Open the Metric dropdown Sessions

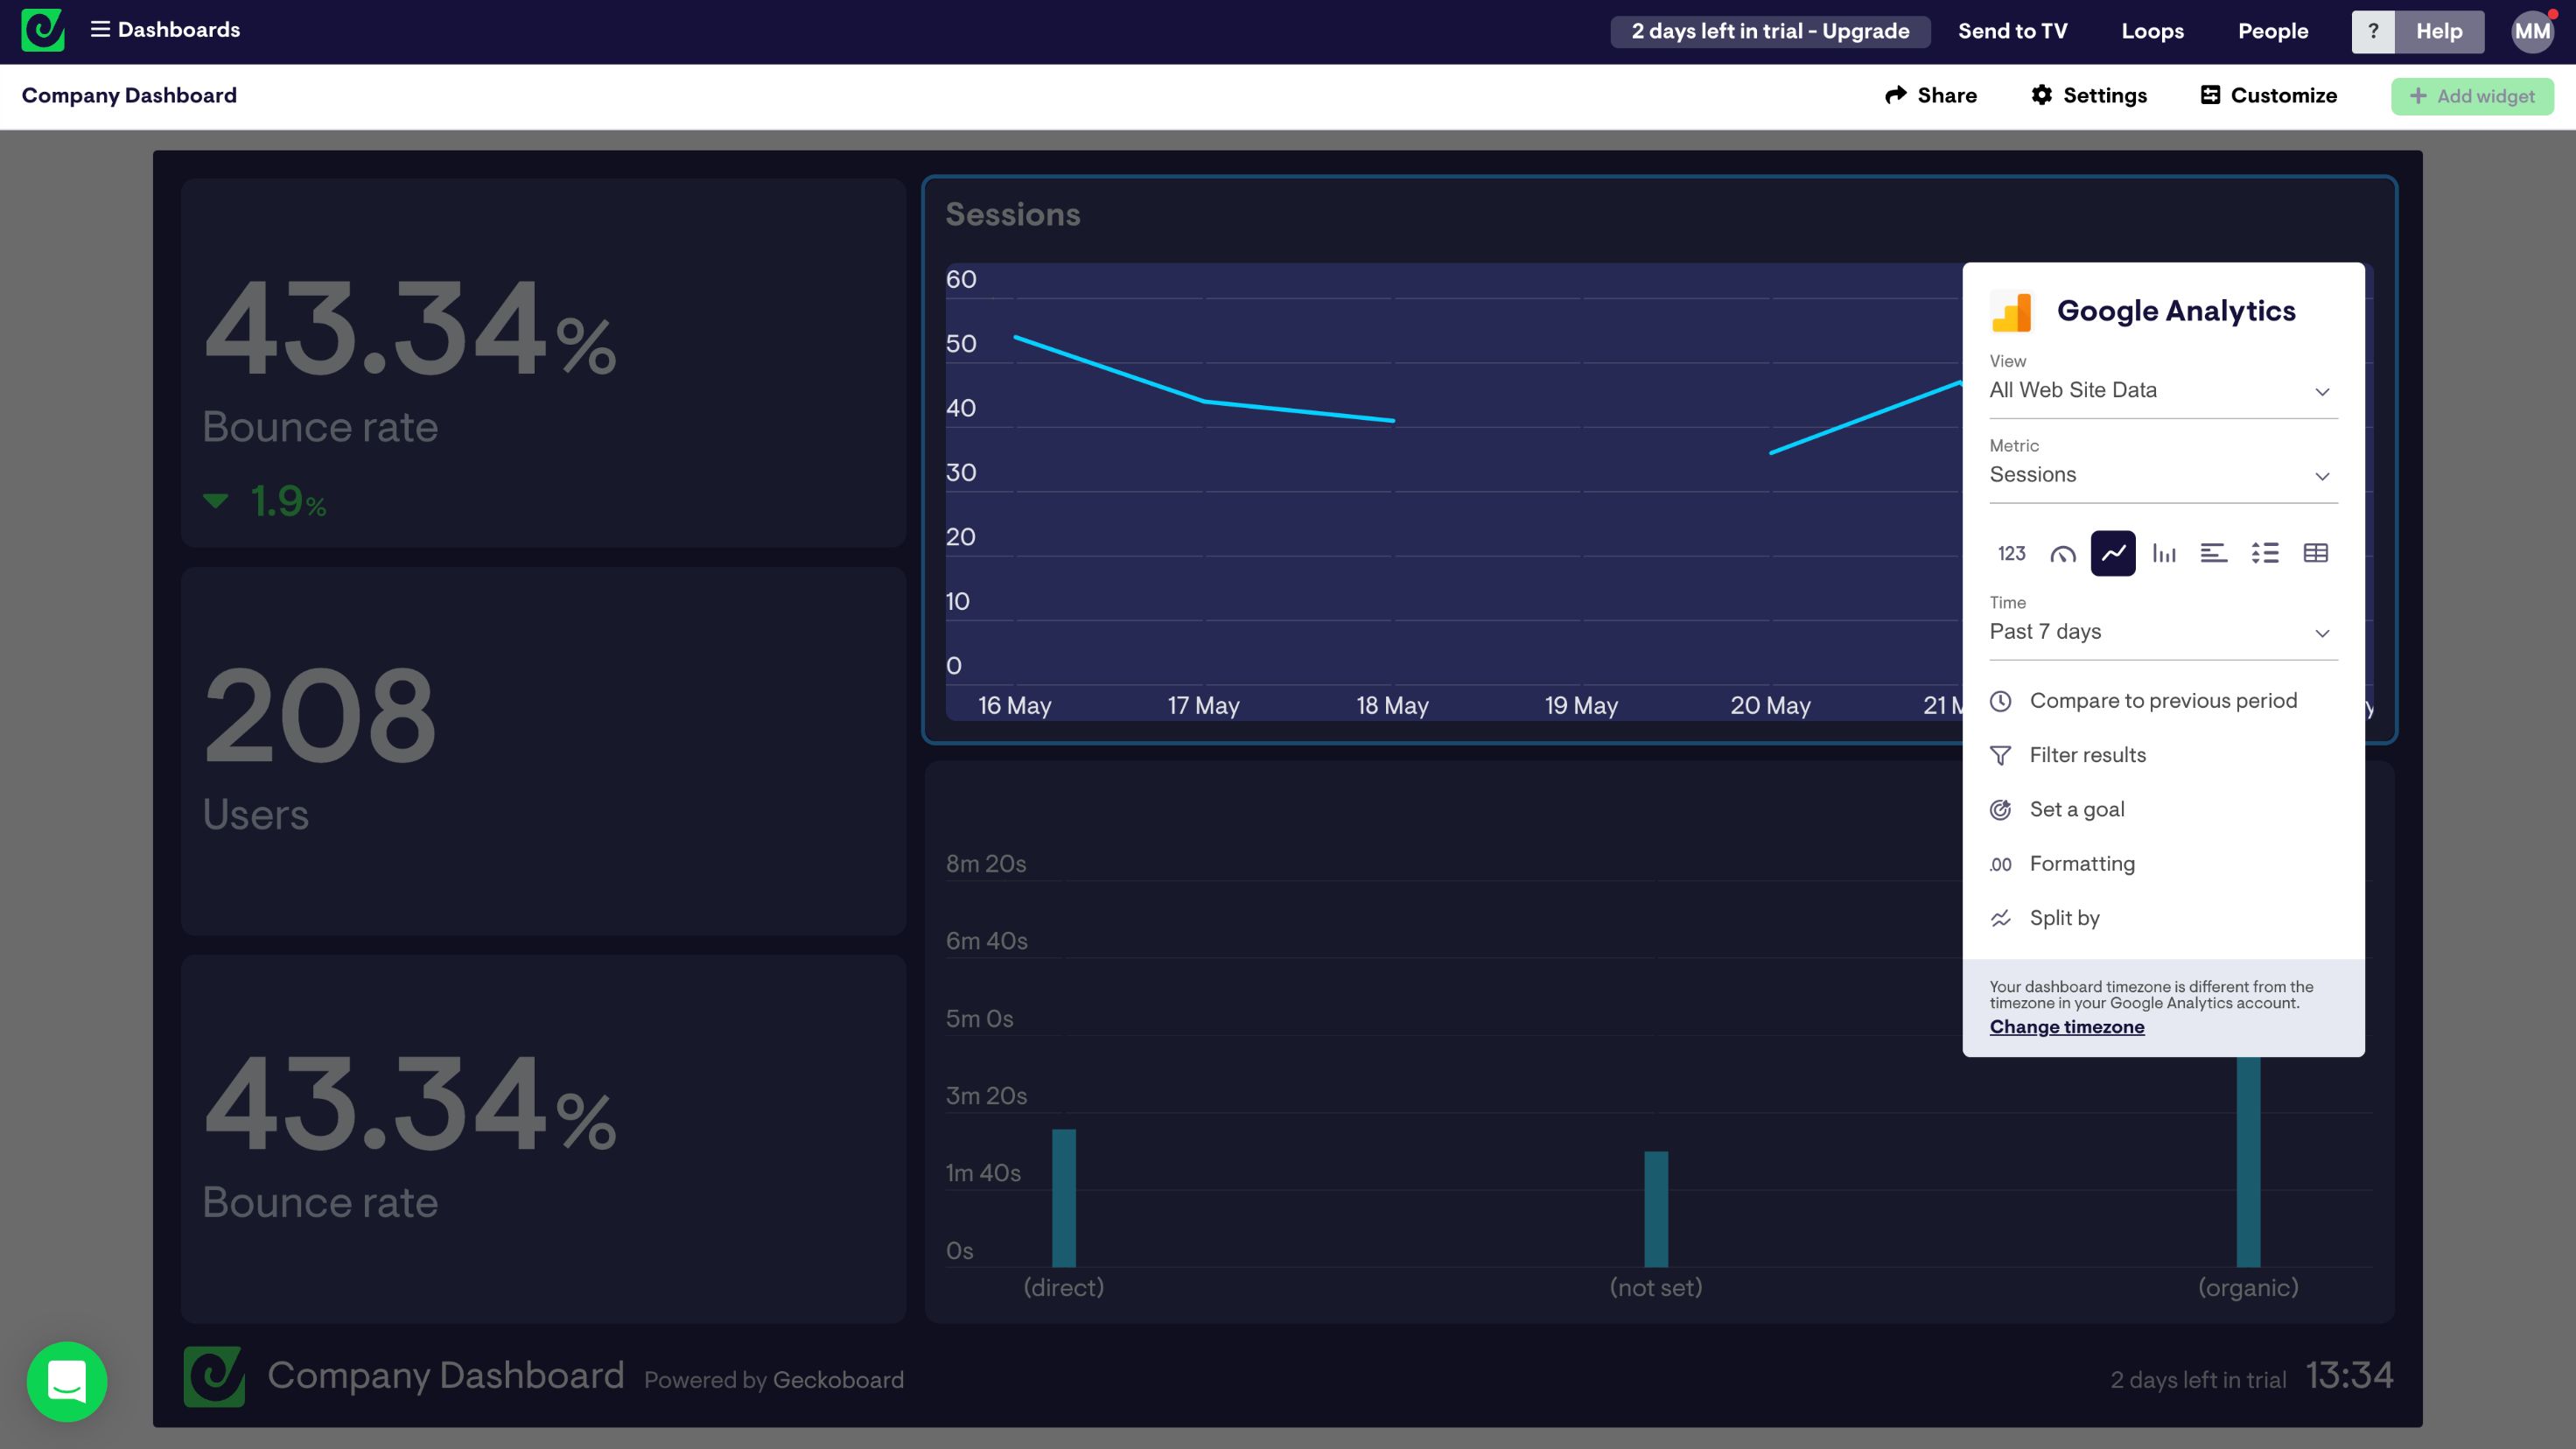click(x=2163, y=475)
